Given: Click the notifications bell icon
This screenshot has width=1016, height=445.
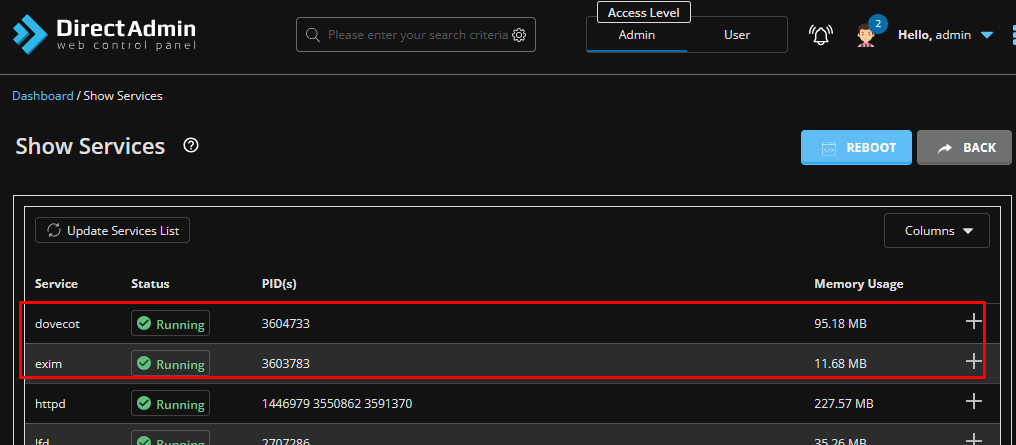Looking at the screenshot, I should [x=821, y=35].
